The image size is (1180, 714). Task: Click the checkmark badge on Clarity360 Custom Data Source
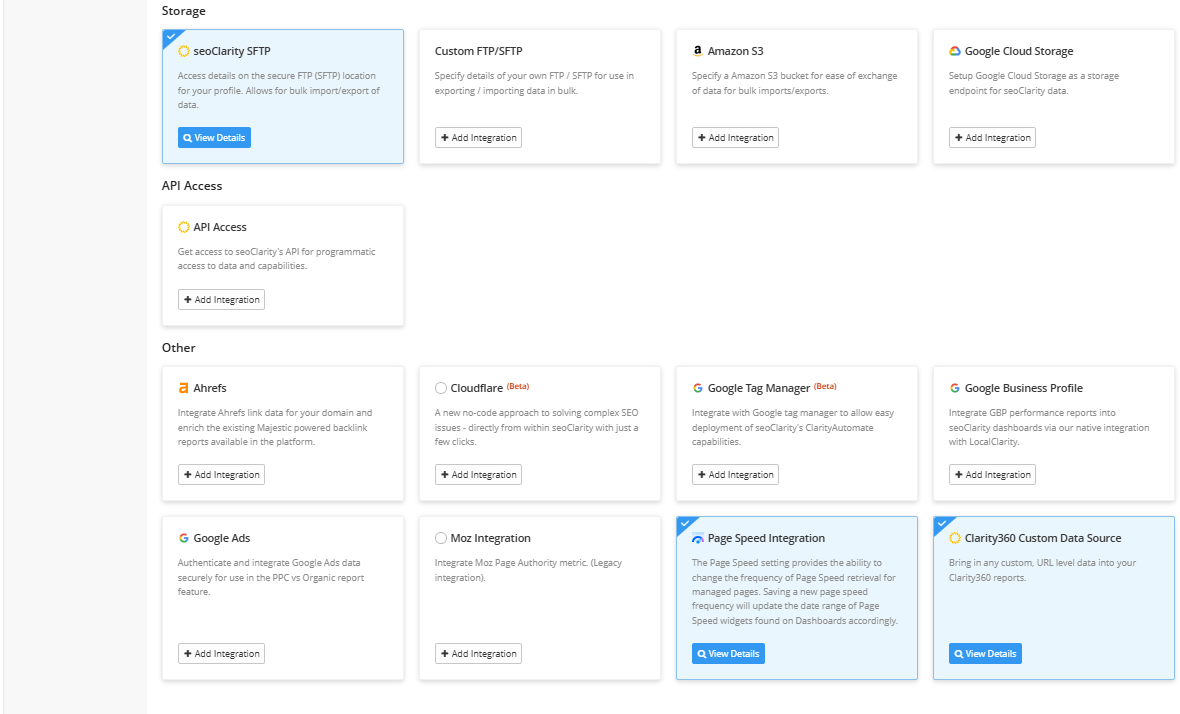[941, 523]
